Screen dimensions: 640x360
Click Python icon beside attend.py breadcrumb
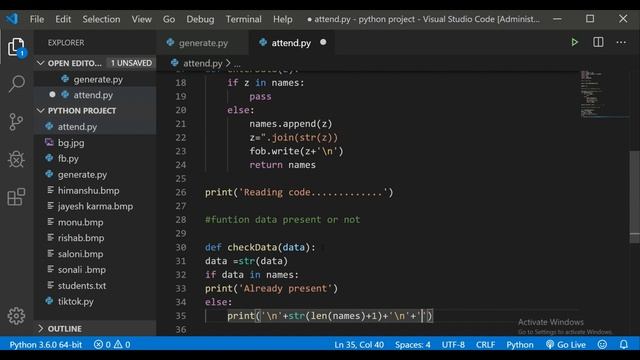click(175, 63)
